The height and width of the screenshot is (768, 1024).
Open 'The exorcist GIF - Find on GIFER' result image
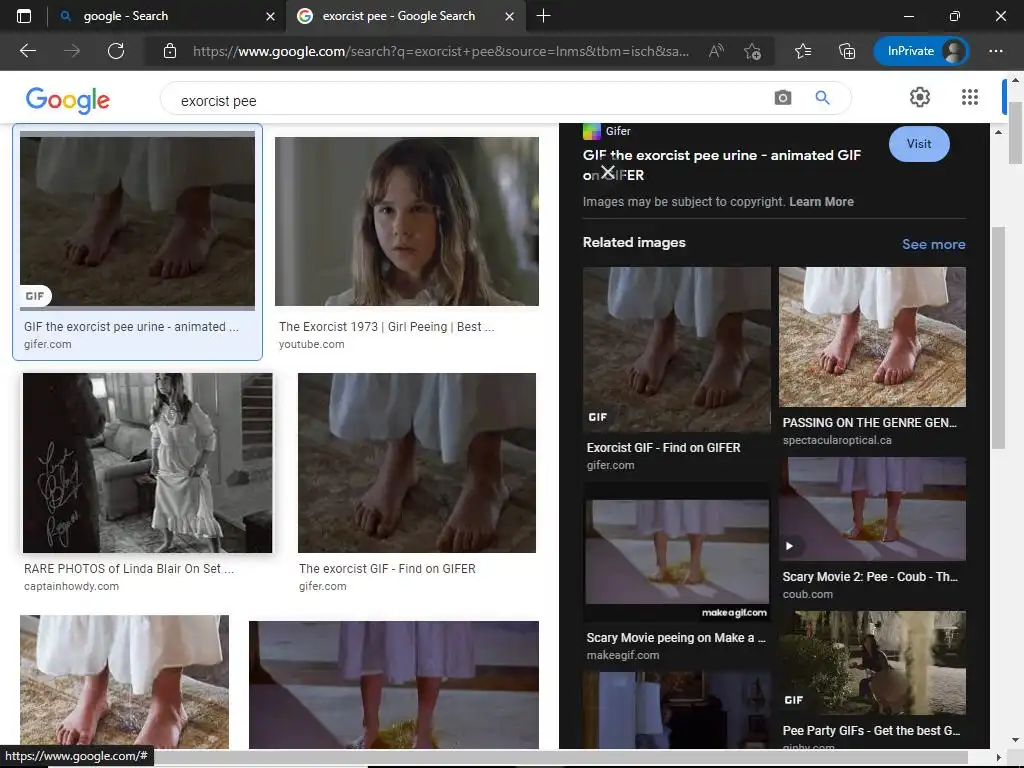point(417,463)
